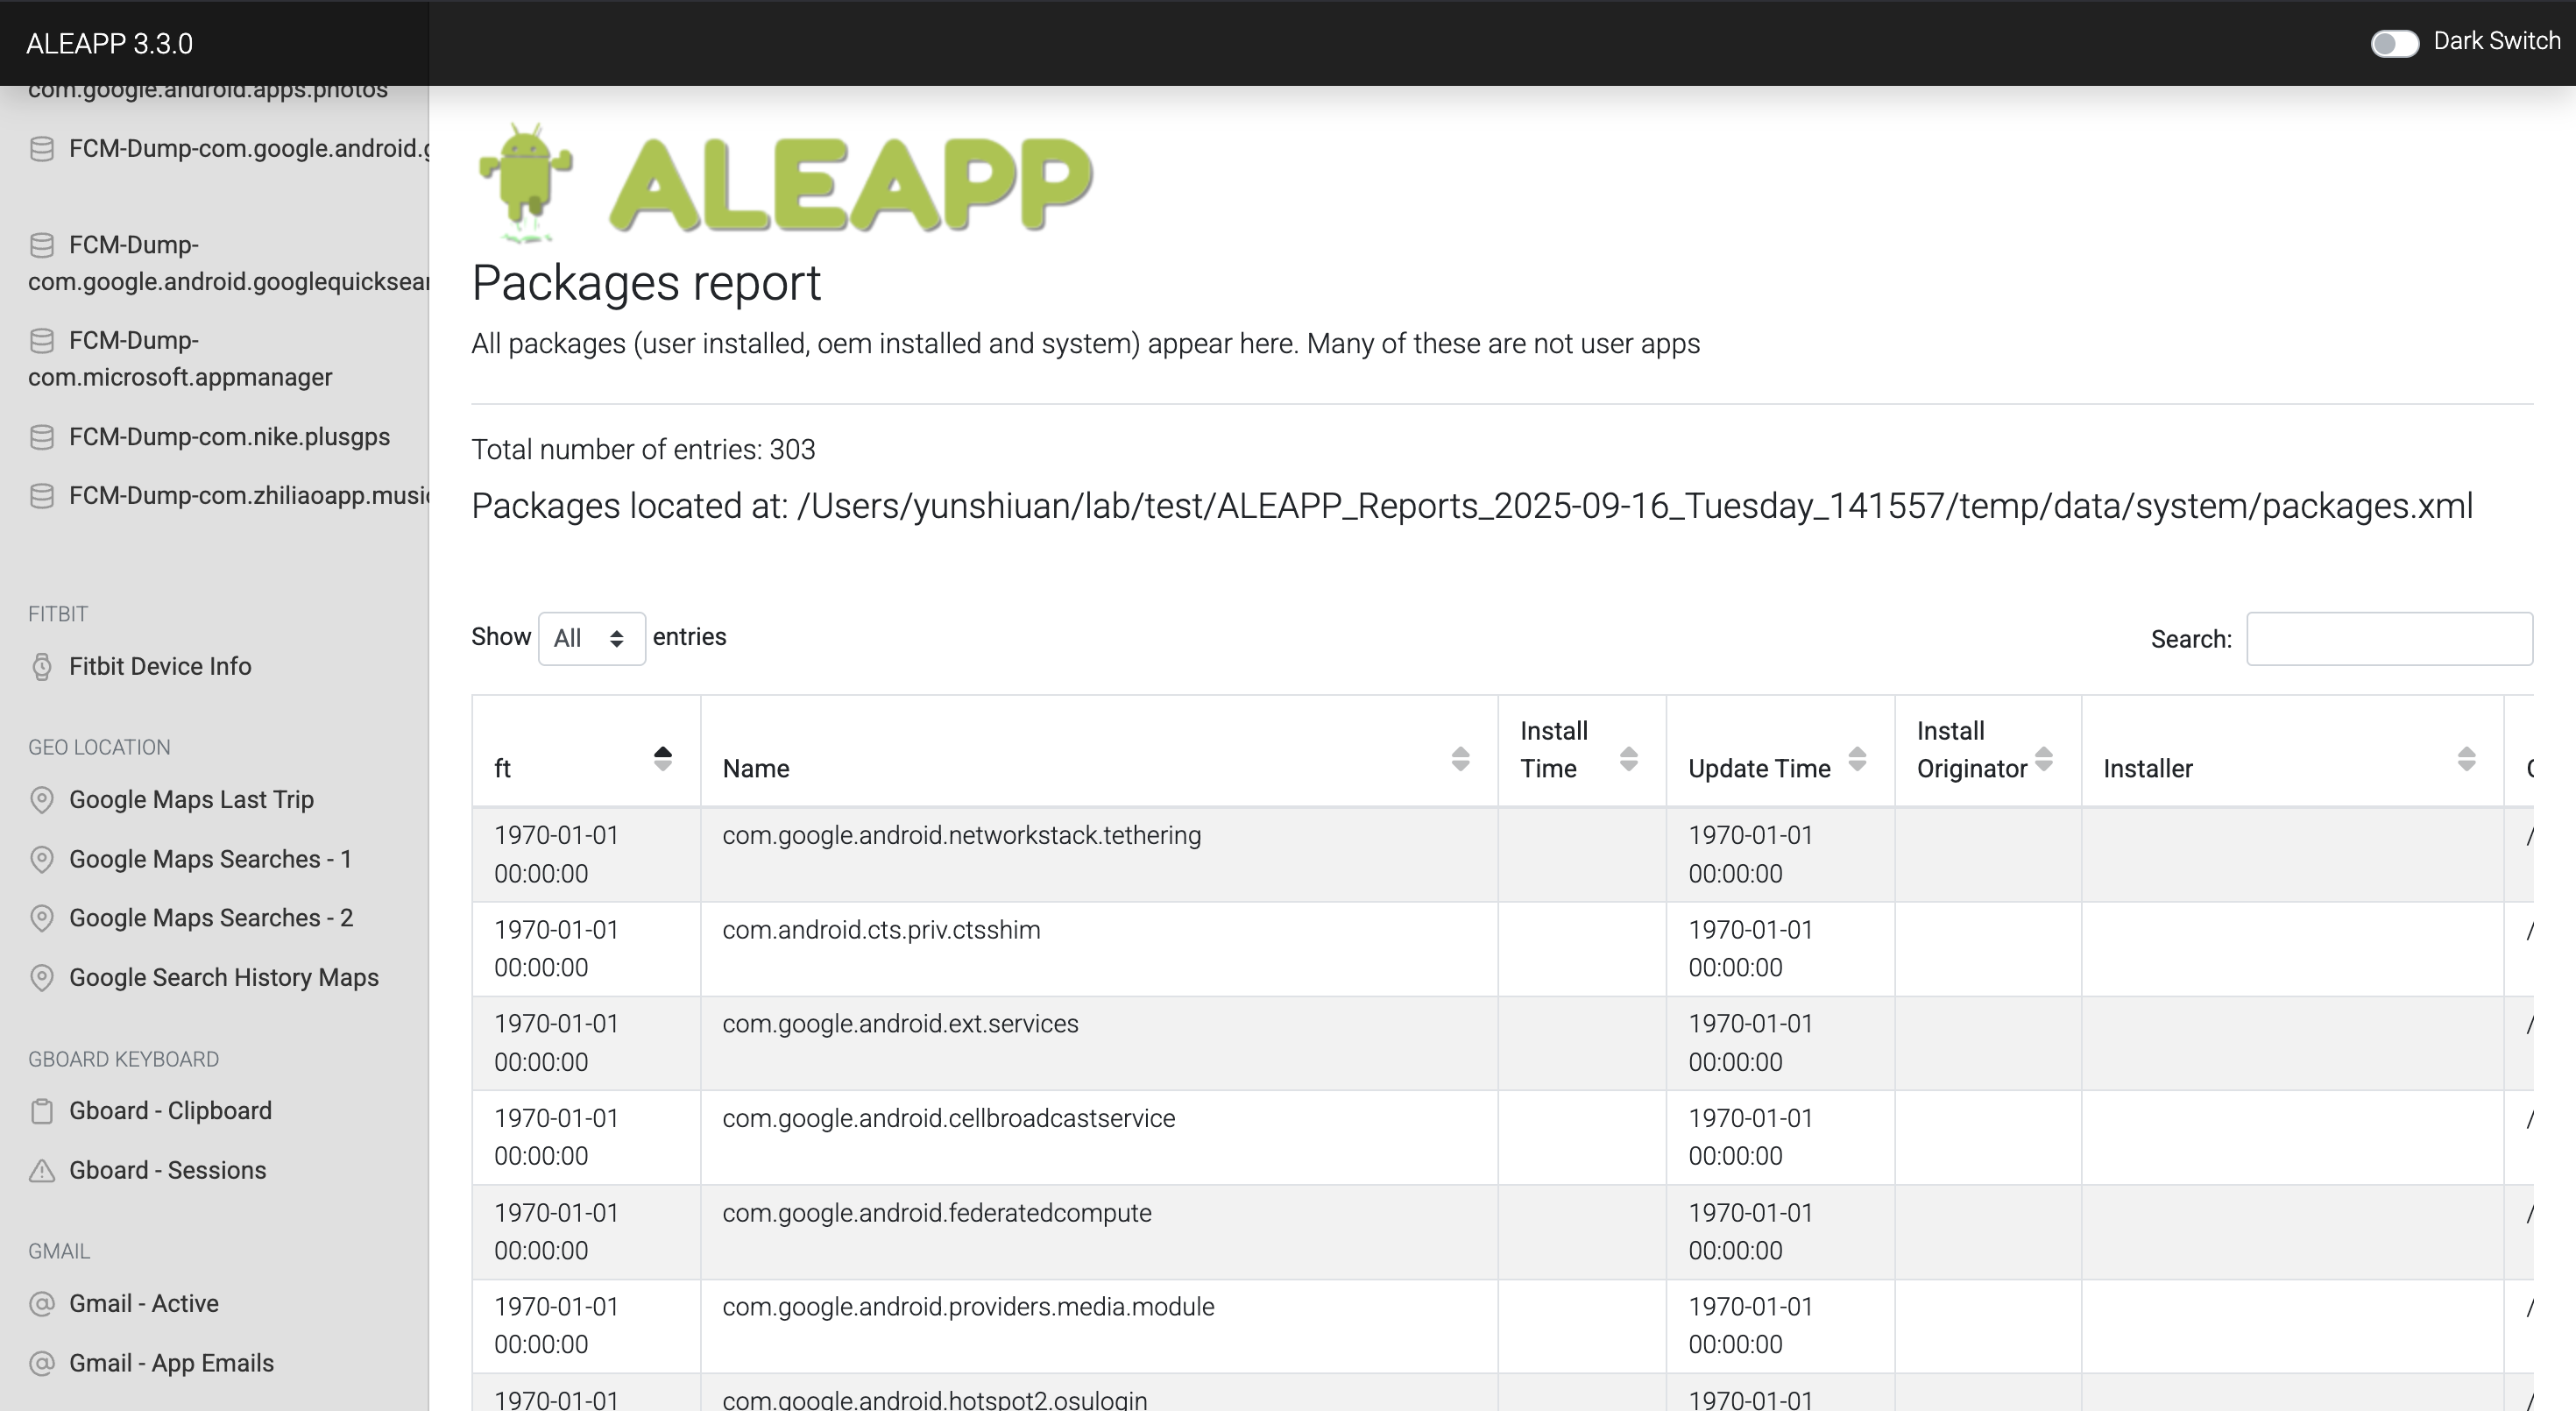The width and height of the screenshot is (2576, 1411).
Task: Focus the Search input field
Action: [2389, 638]
